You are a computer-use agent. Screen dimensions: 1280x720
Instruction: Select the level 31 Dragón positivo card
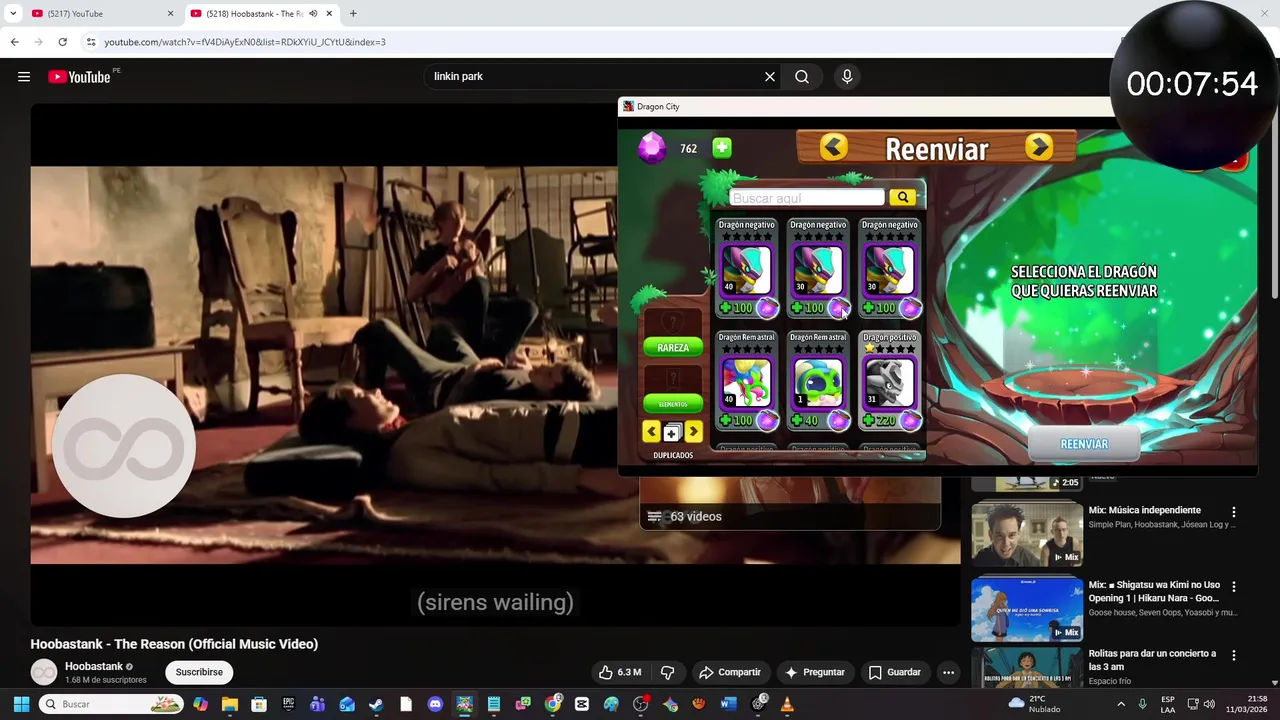[890, 380]
